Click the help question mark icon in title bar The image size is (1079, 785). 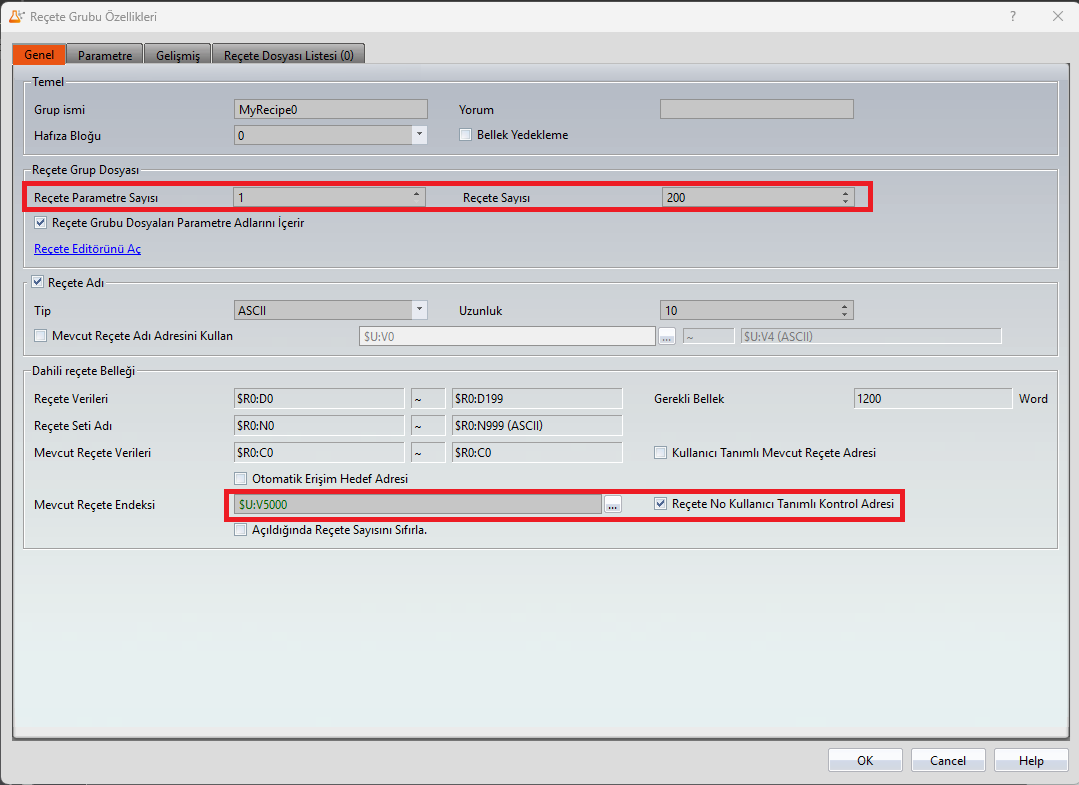pos(1013,16)
